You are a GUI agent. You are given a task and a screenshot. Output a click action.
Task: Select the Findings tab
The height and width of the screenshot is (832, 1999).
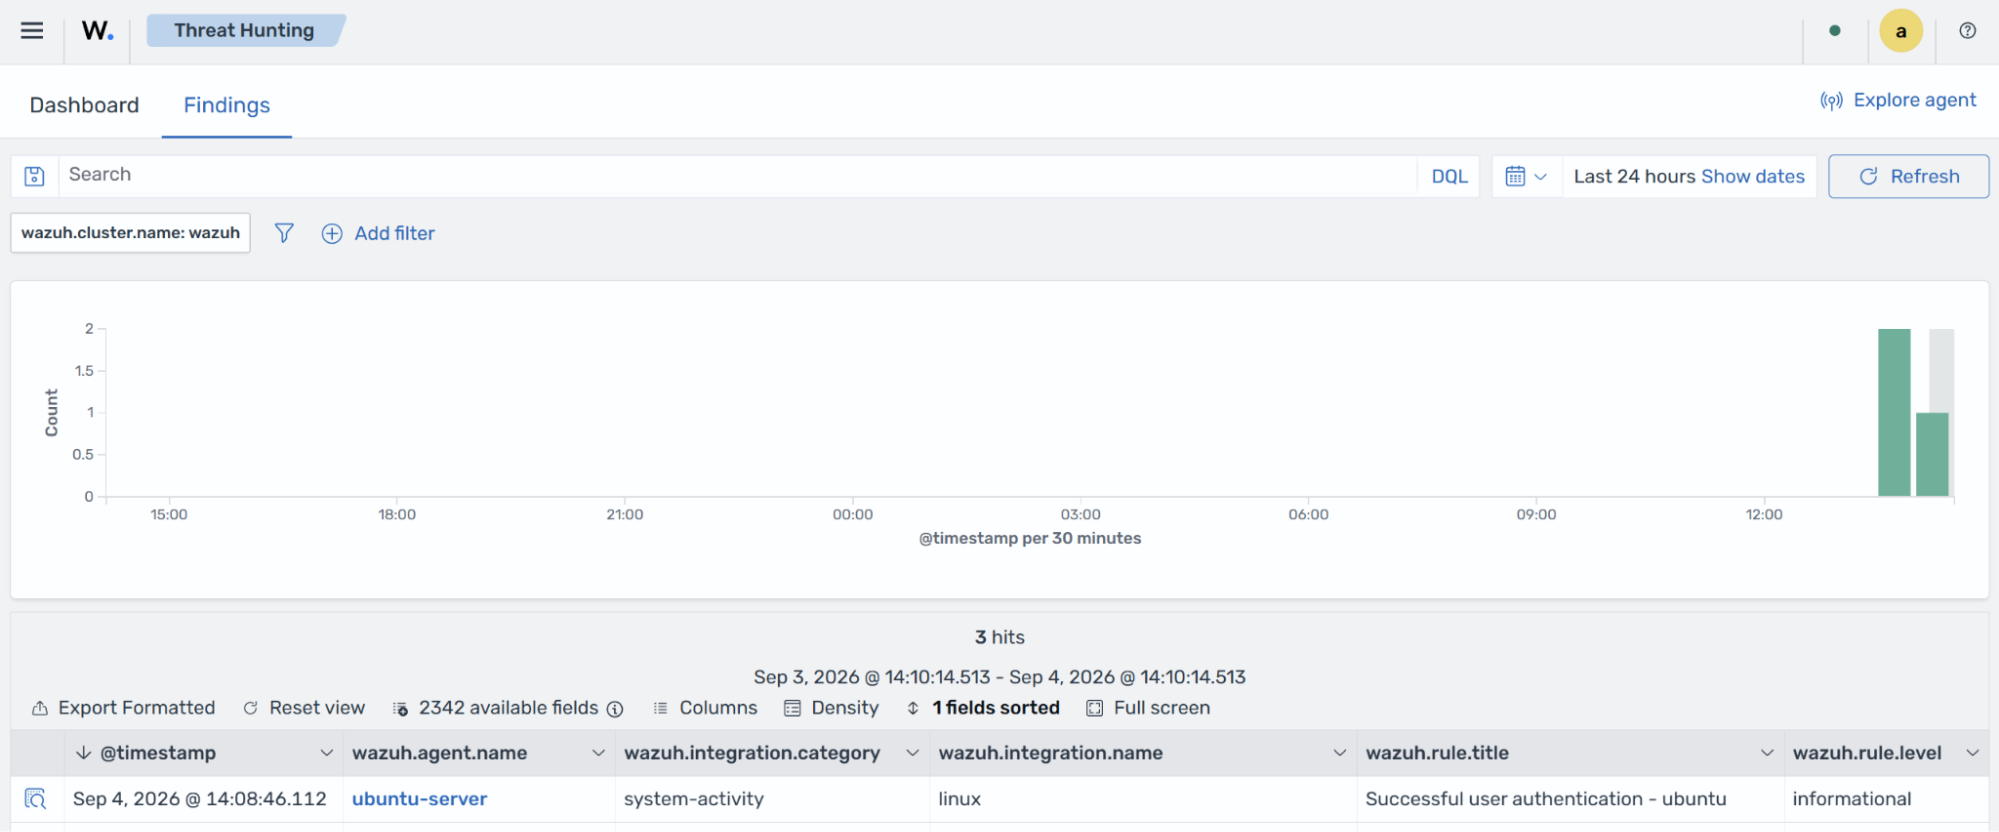tap(227, 105)
